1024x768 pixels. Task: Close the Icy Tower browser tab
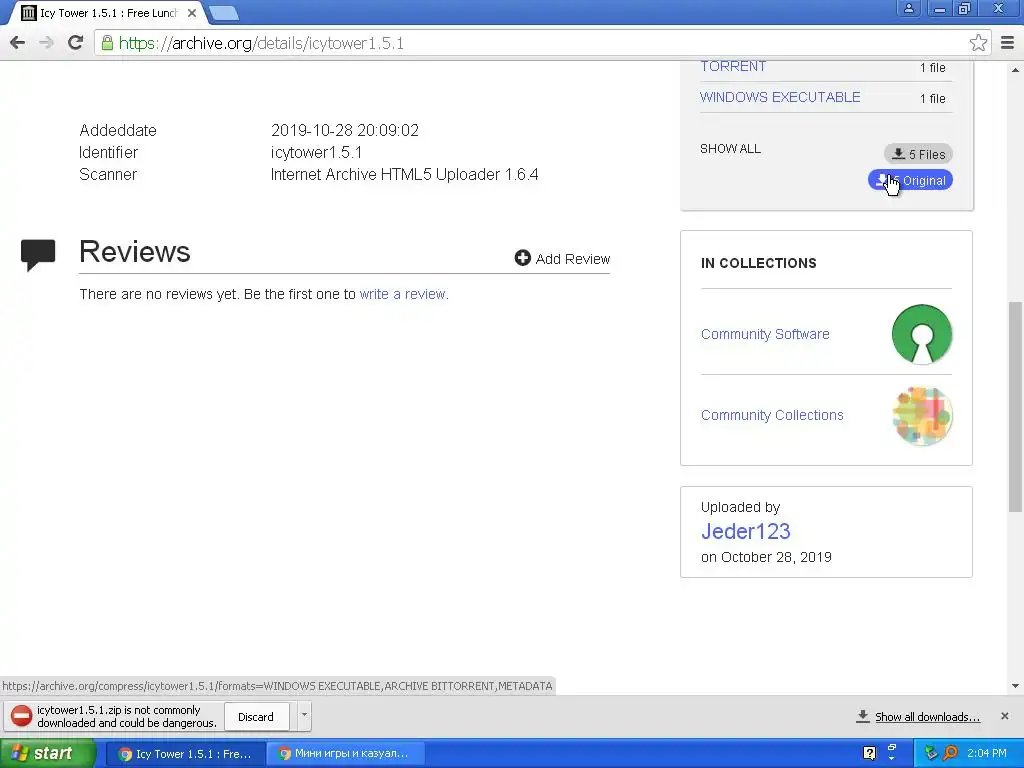coord(191,13)
